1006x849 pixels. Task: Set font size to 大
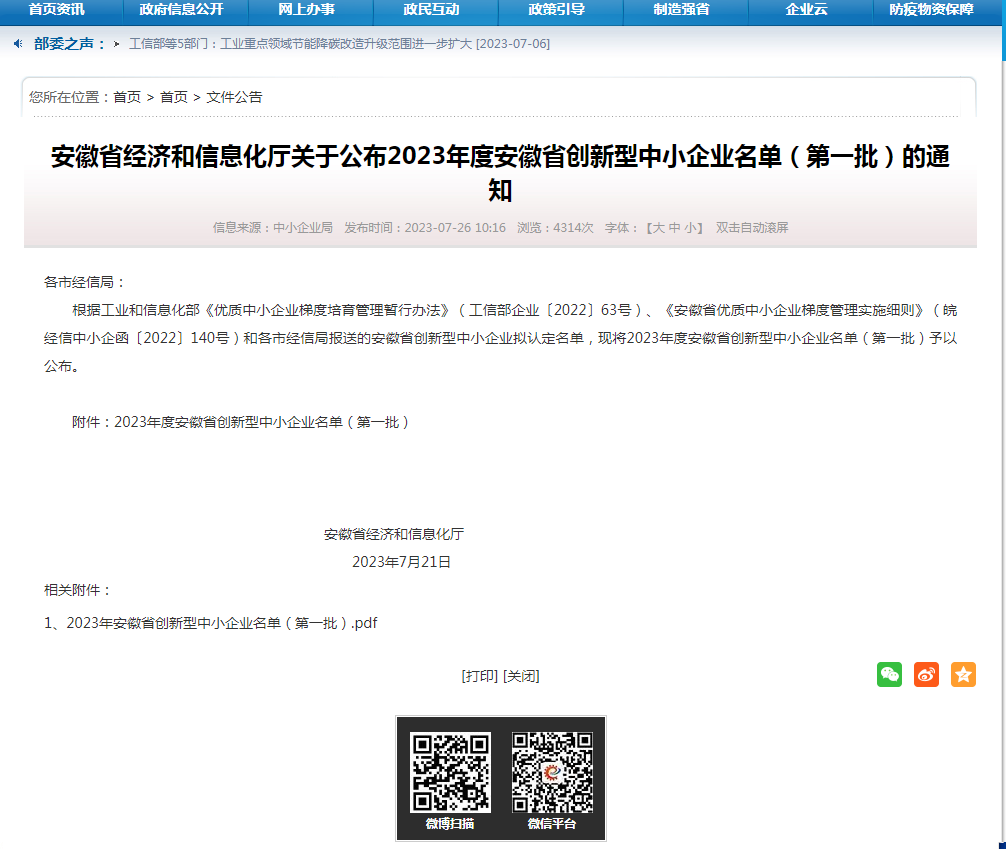pos(659,227)
